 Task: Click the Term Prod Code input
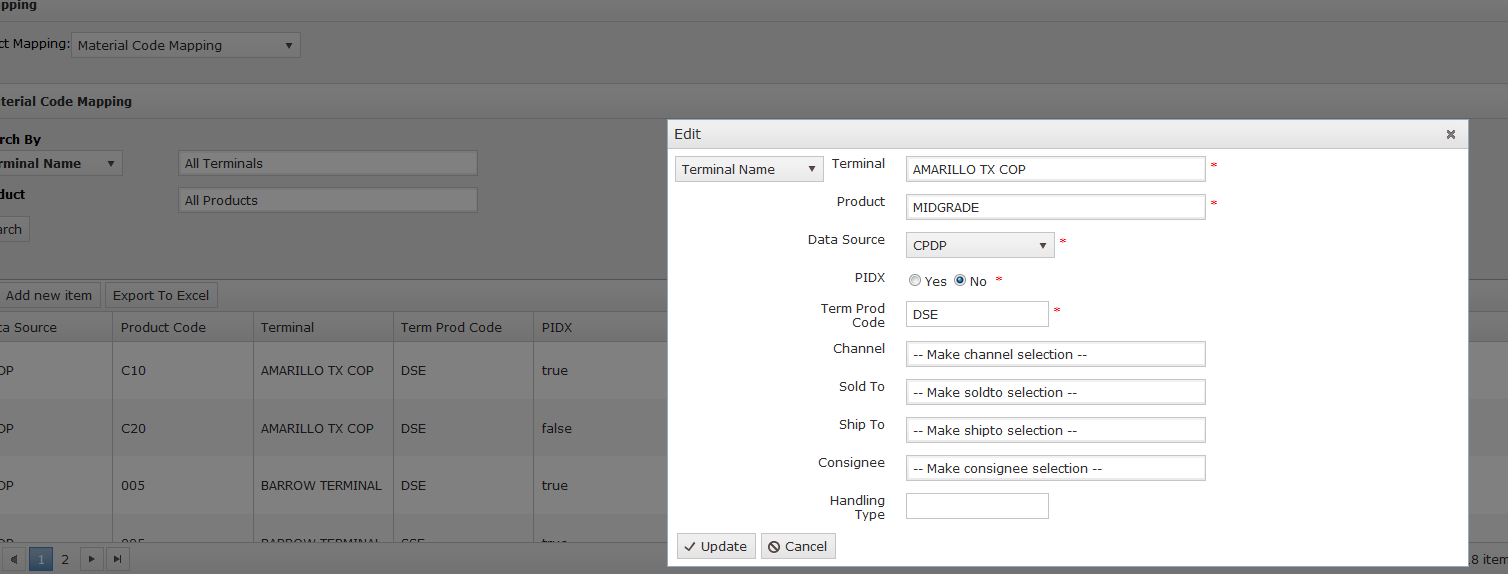pos(977,314)
